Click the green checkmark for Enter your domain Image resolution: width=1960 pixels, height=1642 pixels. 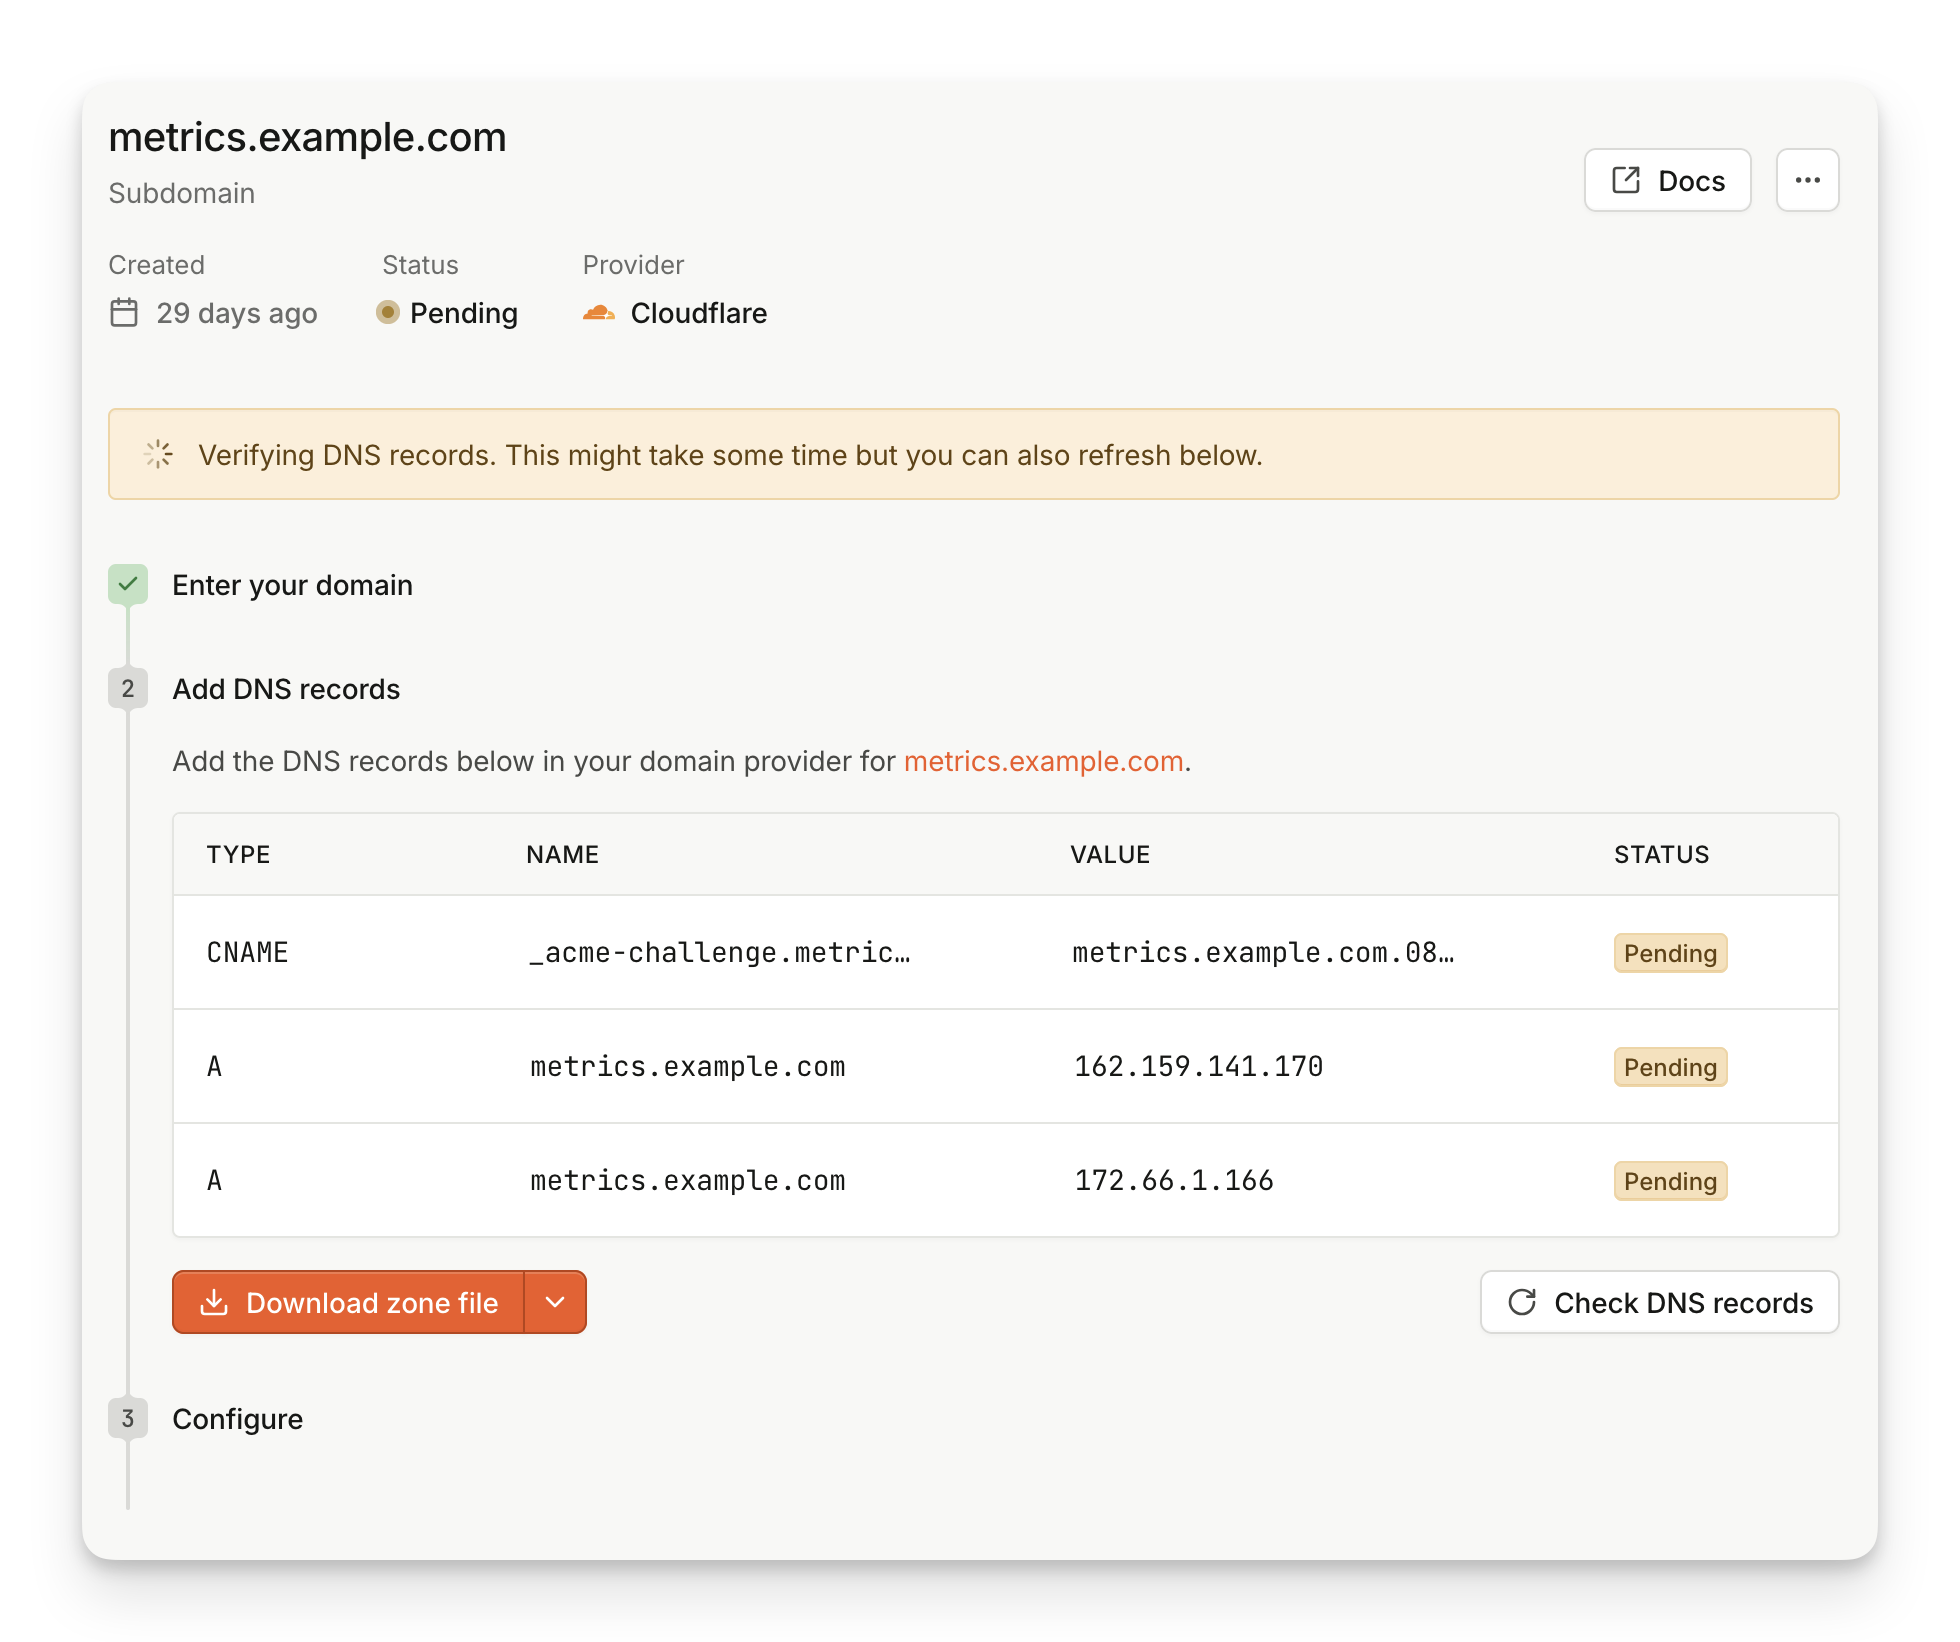point(128,585)
